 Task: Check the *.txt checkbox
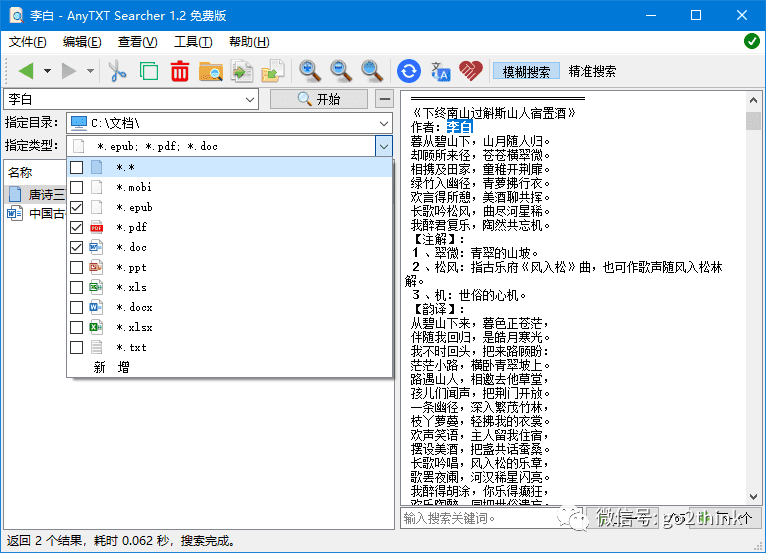[76, 347]
